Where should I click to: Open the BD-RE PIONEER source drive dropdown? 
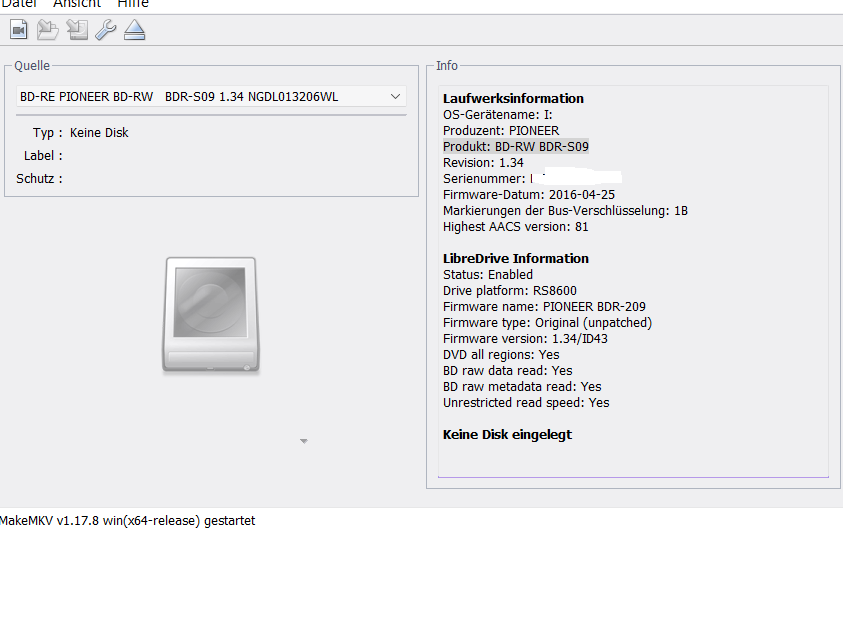(211, 96)
